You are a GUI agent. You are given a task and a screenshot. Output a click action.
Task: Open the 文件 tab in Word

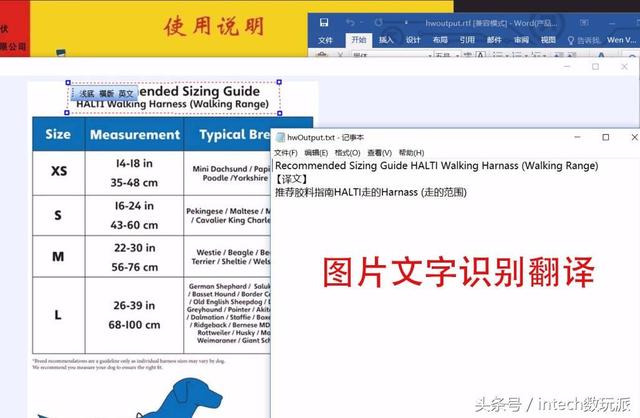325,40
